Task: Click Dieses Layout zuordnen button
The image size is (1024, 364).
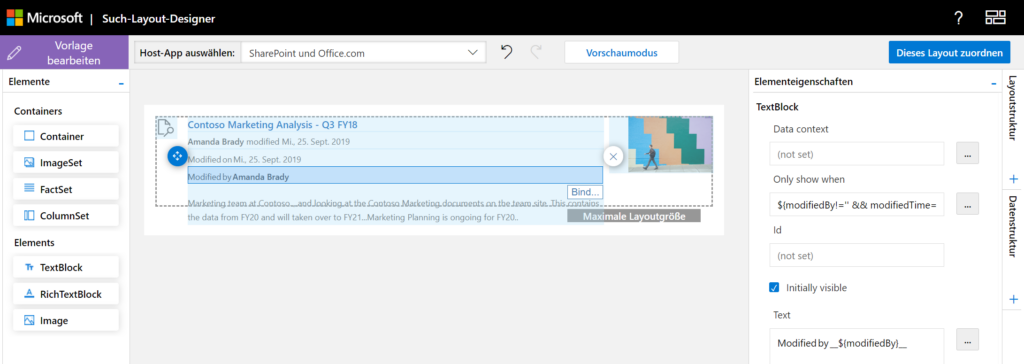Action: point(949,53)
